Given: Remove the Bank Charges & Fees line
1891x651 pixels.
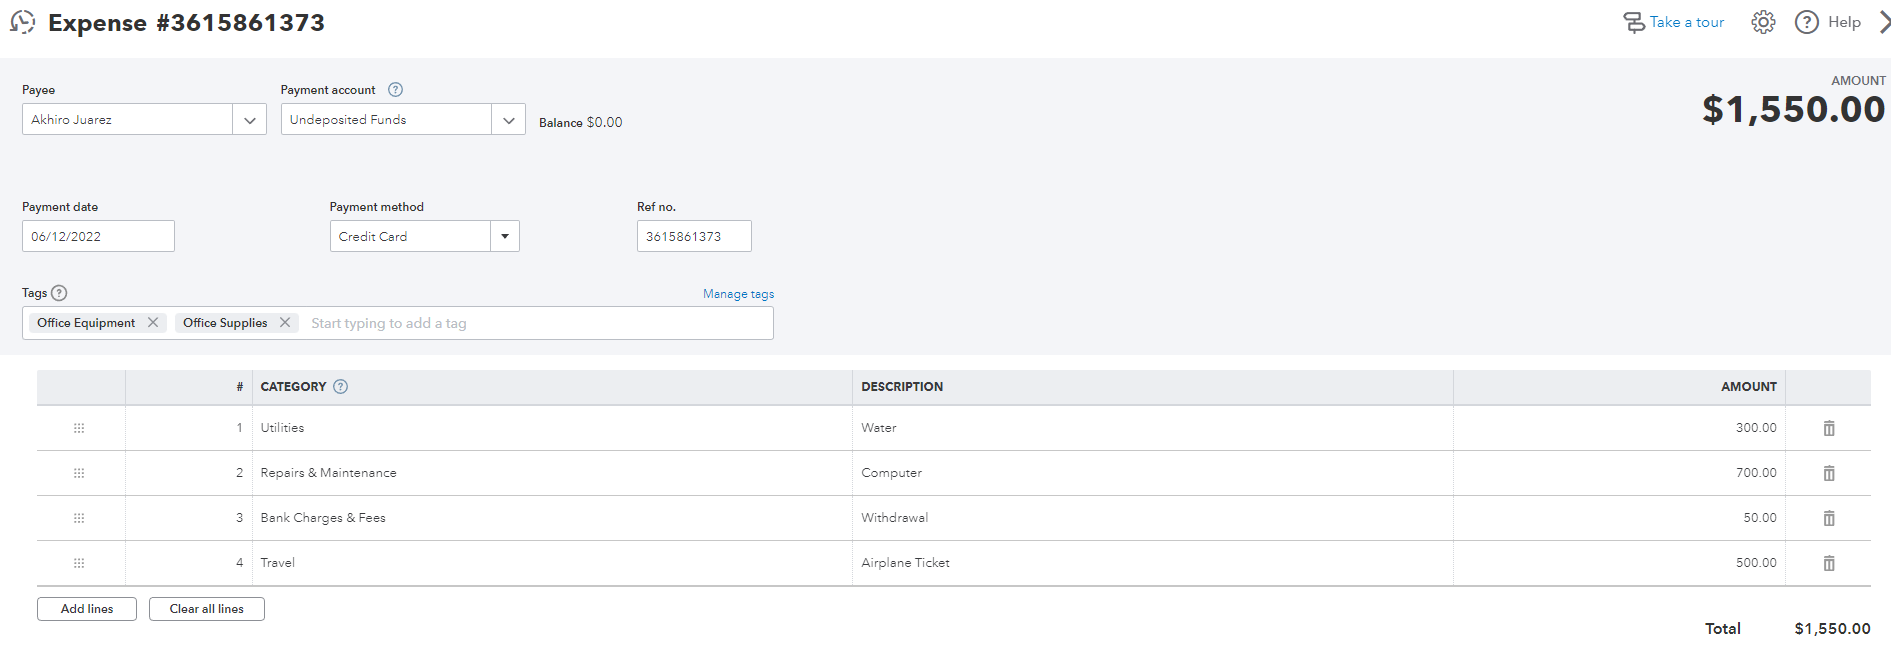Looking at the screenshot, I should click(x=1828, y=518).
